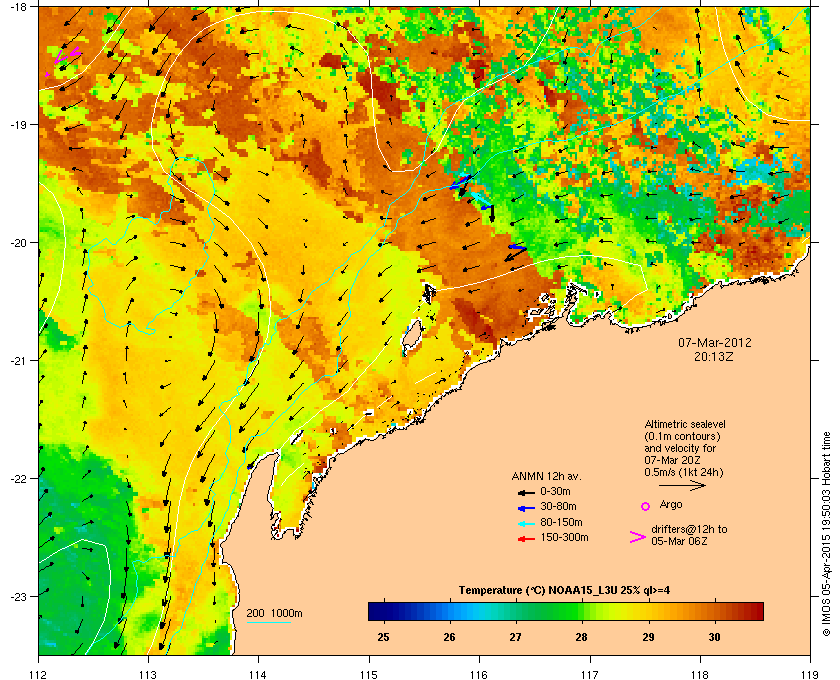Click the longitude axis label 119
This screenshot has height=680, width=840.
point(810,675)
